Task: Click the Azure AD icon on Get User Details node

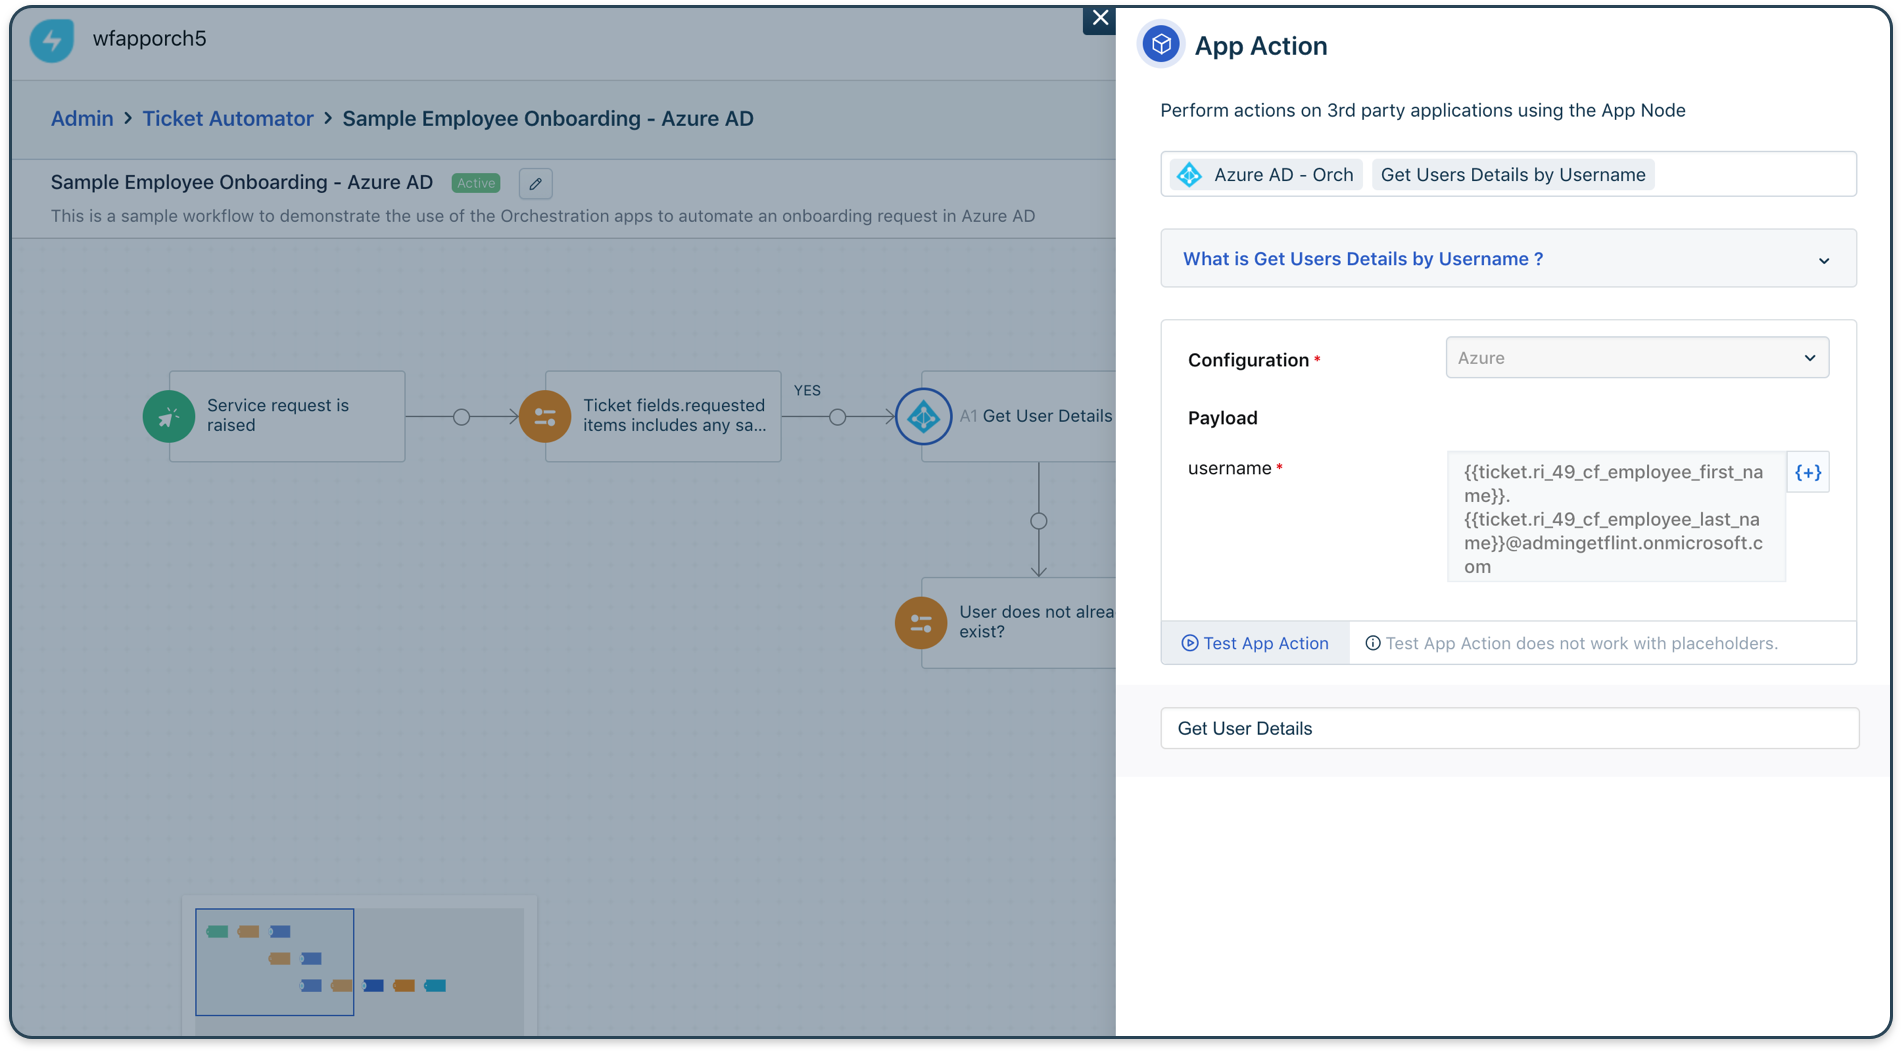Action: pyautogui.click(x=922, y=416)
